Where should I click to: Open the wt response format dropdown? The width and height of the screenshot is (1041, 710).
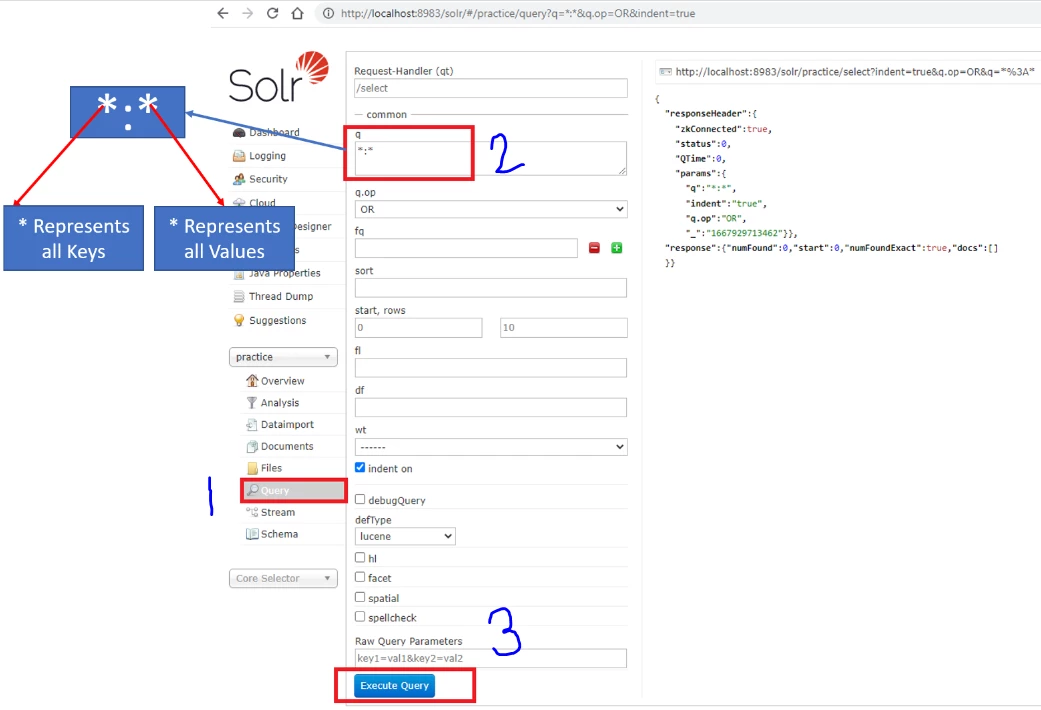click(491, 447)
